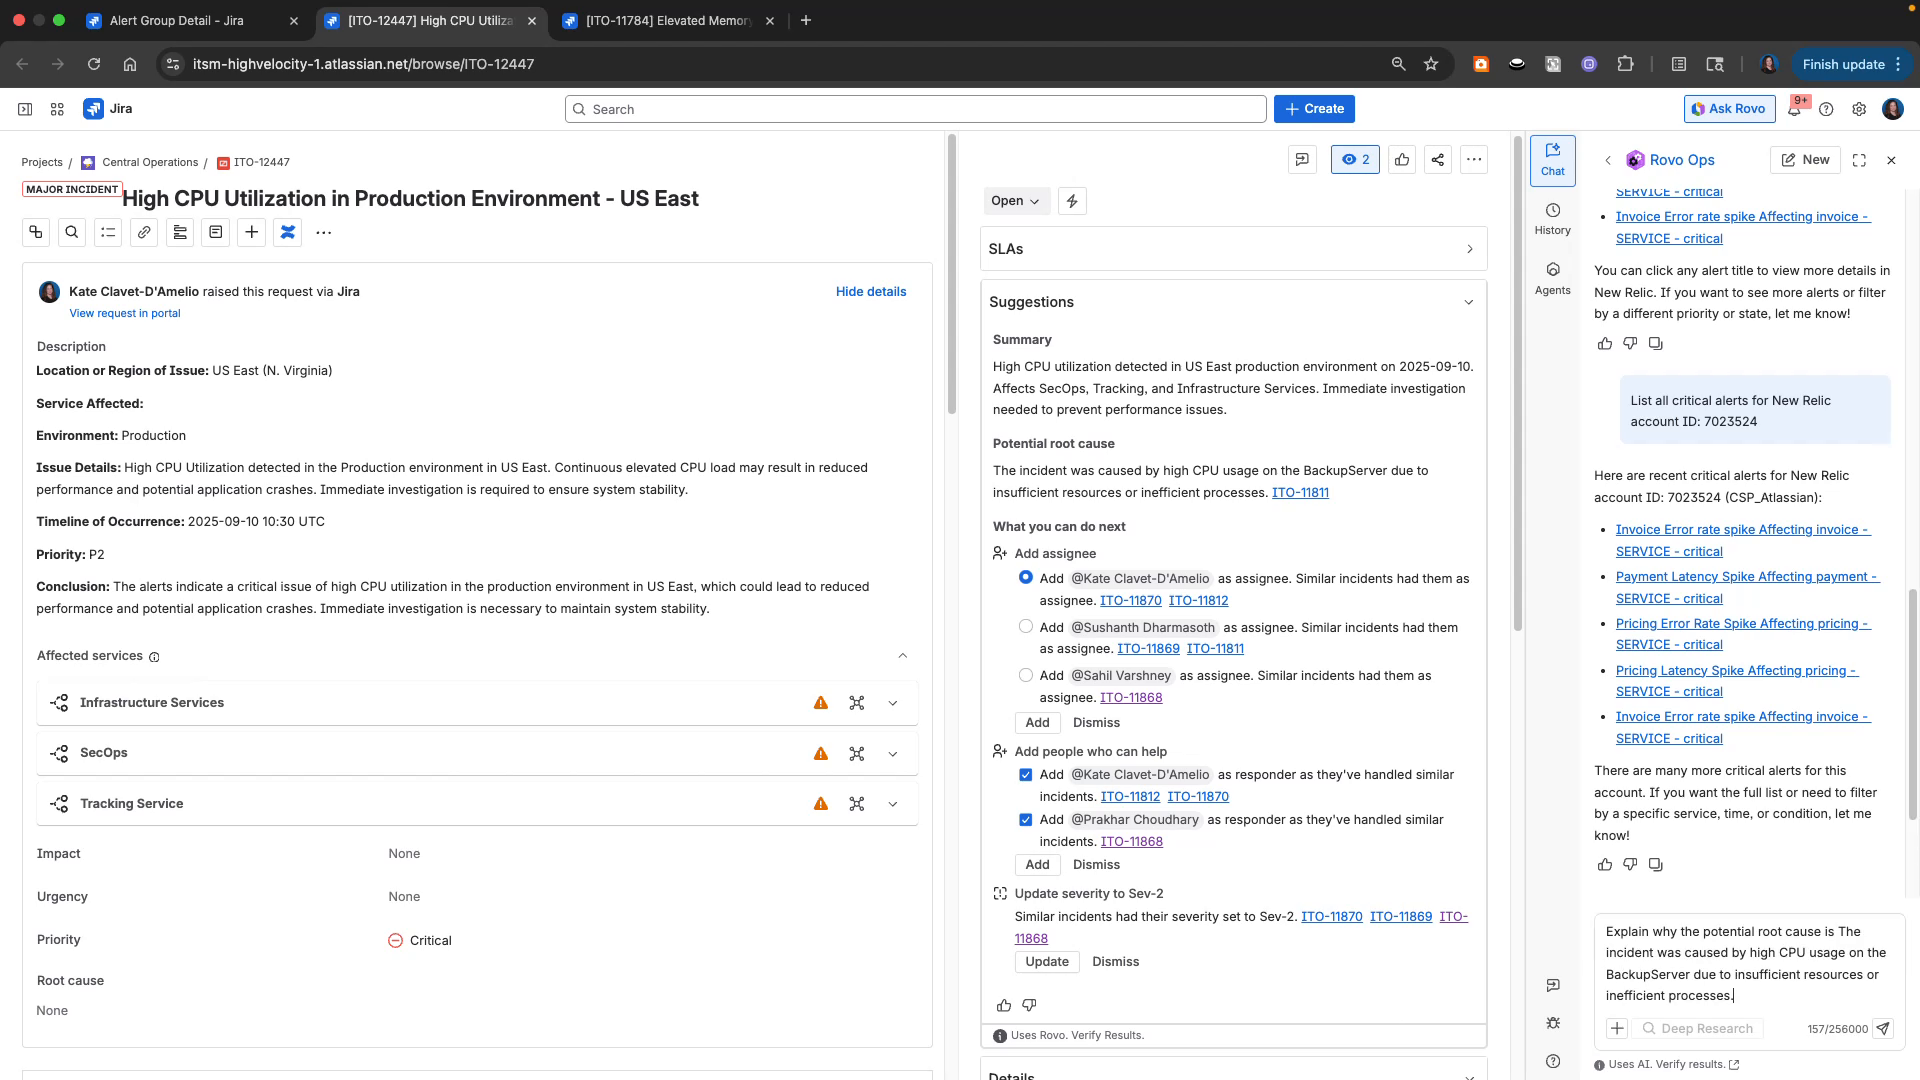The height and width of the screenshot is (1080, 1920).
Task: Select Sushanth Dharmasoth assignee option
Action: (1025, 626)
